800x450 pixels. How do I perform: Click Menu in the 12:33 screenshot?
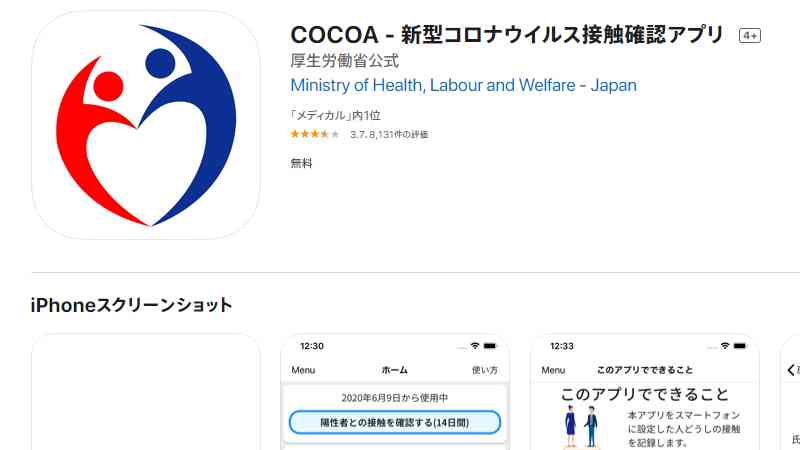tap(553, 370)
